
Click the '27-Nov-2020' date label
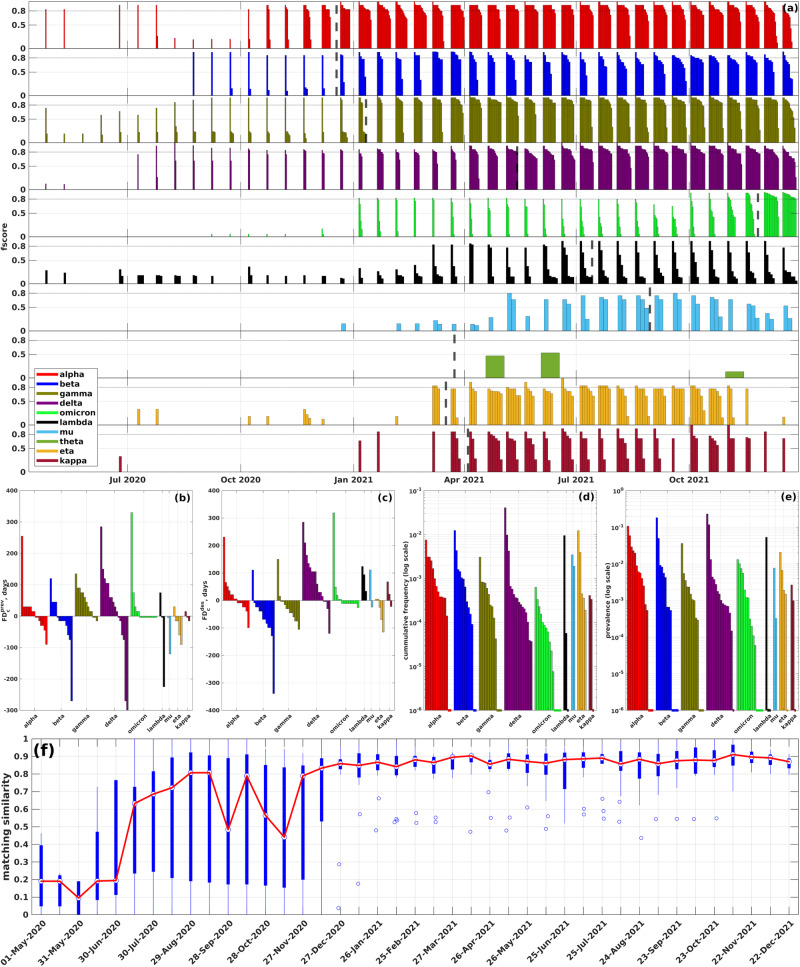286,942
